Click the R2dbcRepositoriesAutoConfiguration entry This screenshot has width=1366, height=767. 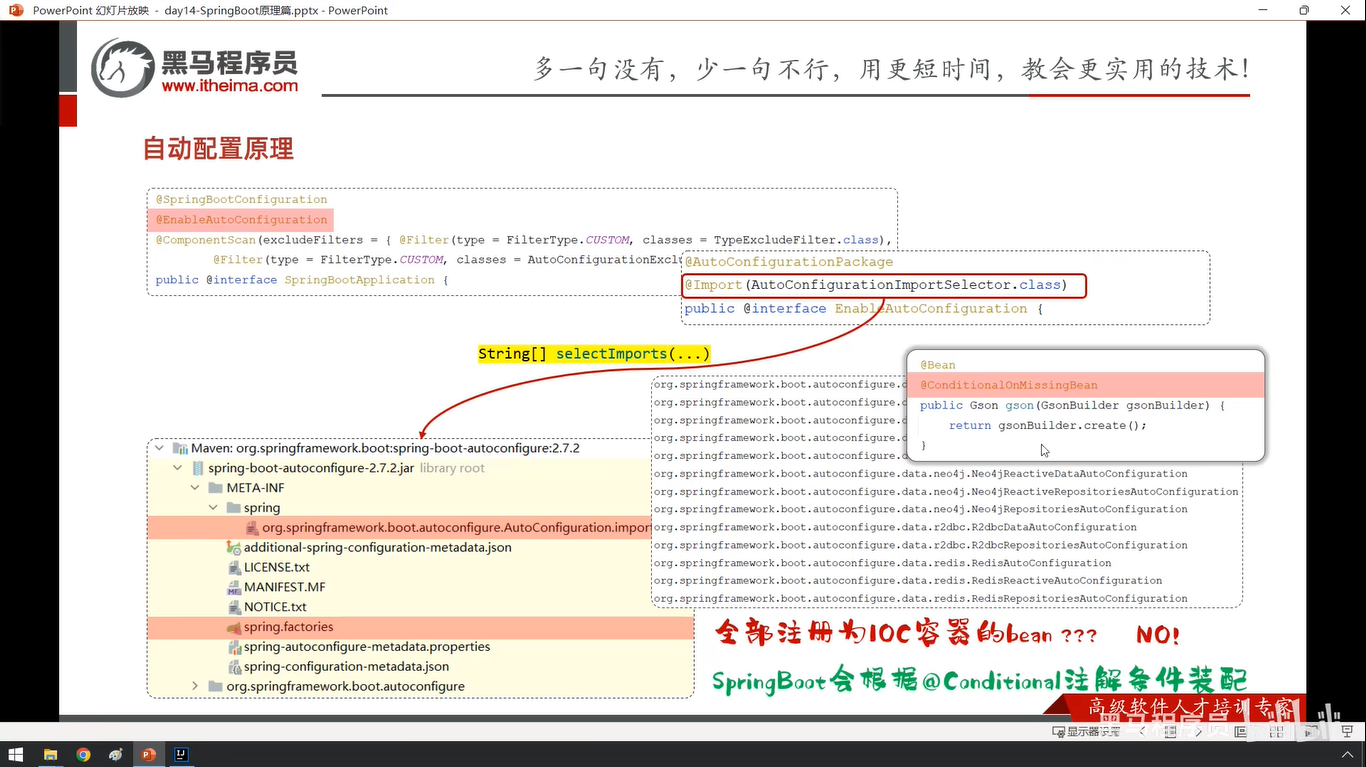coord(920,545)
